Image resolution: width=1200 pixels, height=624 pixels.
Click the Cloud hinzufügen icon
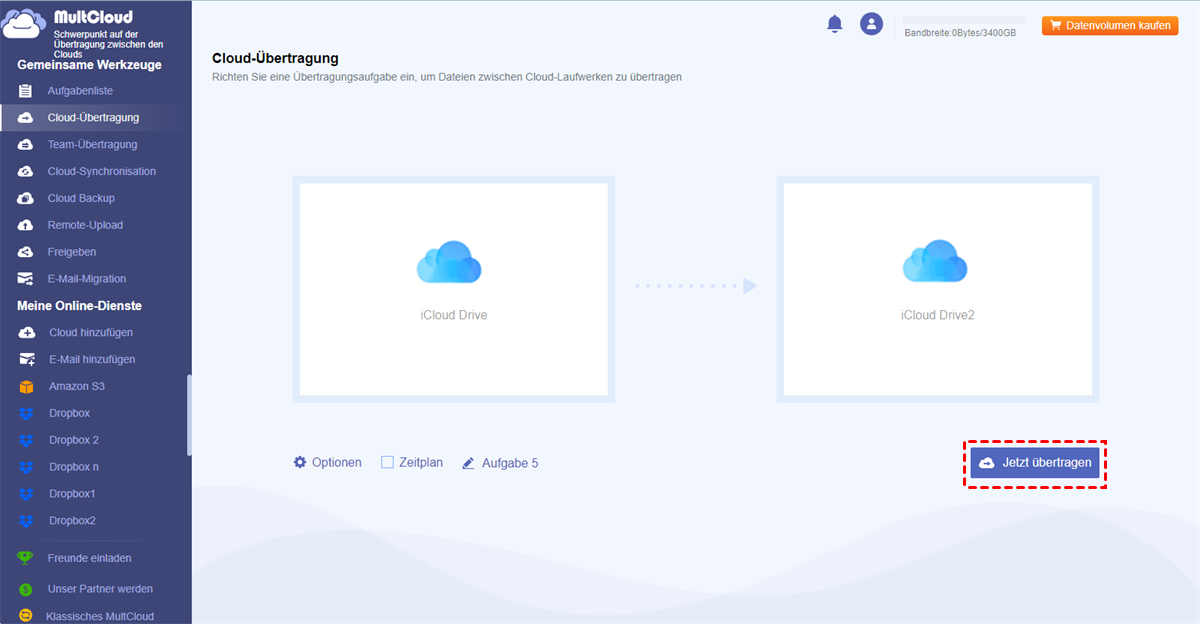pyautogui.click(x=27, y=333)
